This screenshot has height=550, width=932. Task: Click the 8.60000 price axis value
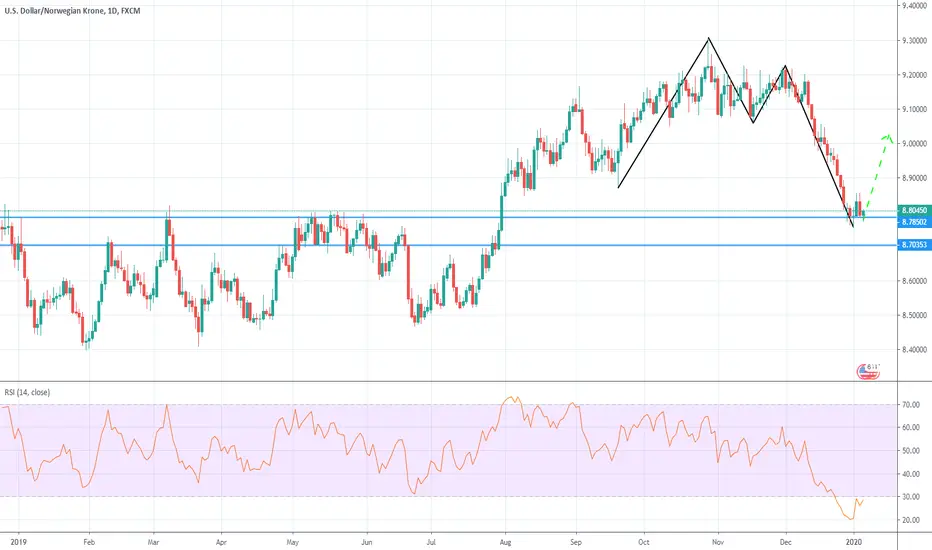914,281
